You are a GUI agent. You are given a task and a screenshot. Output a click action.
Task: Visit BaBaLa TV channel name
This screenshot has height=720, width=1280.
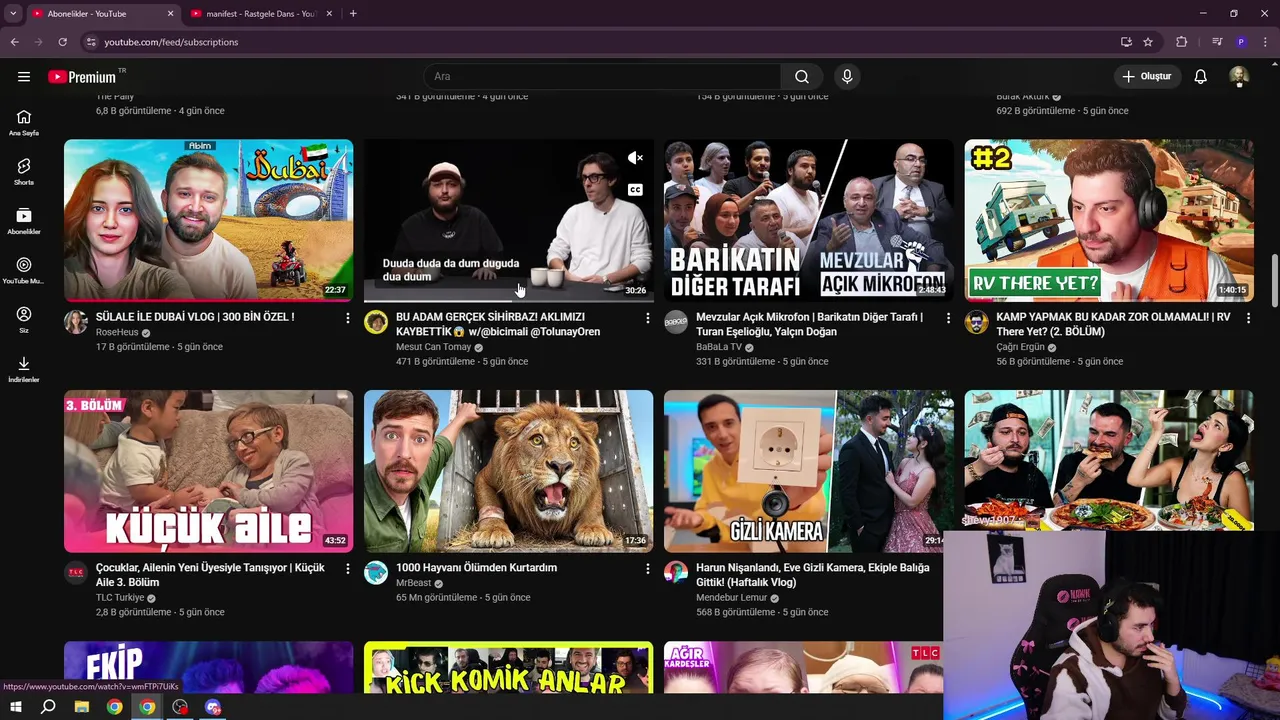719,347
